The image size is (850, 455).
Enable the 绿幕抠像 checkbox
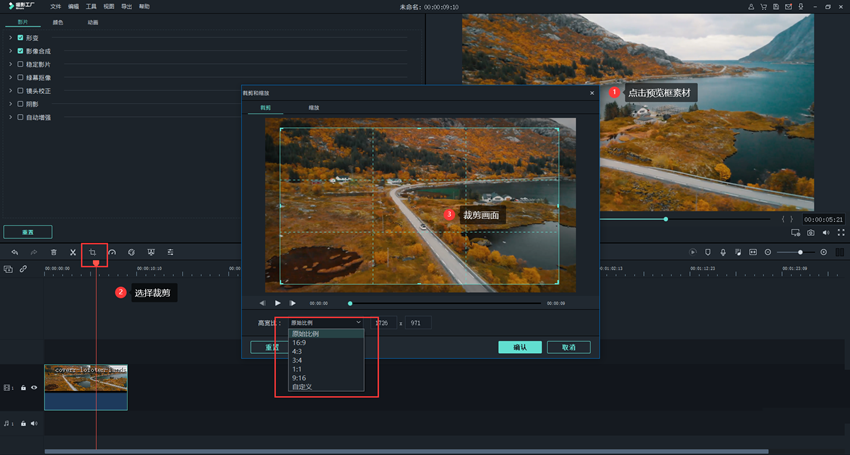coord(20,78)
